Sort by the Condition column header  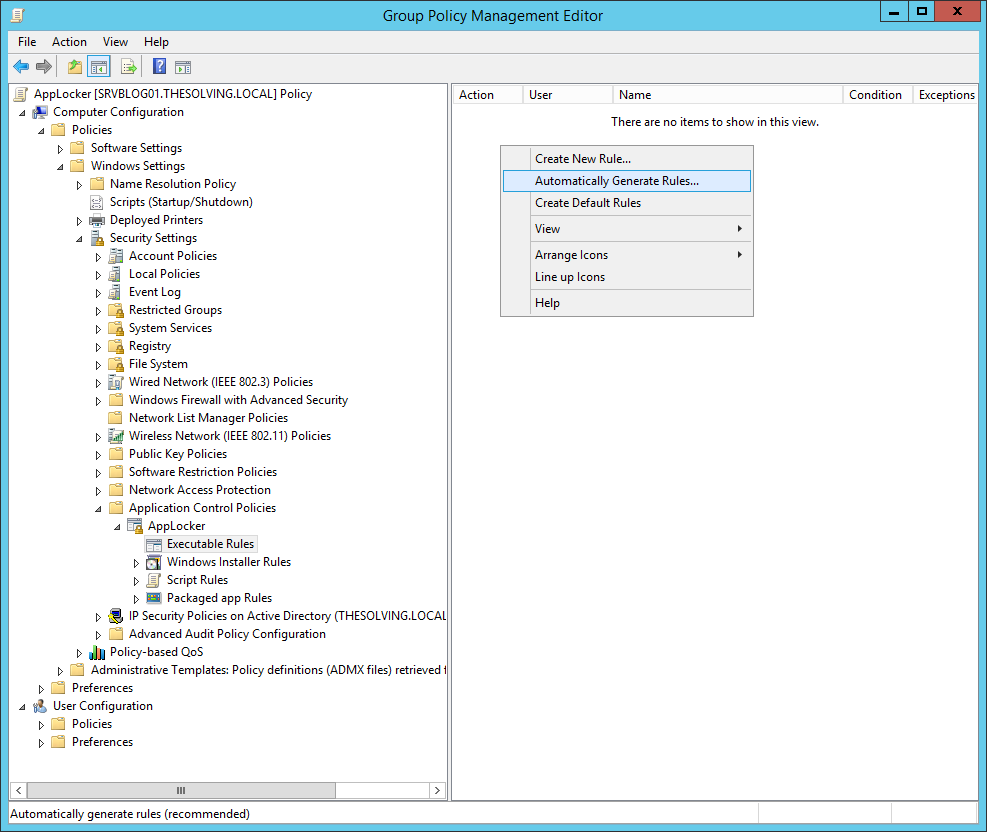pyautogui.click(x=877, y=94)
